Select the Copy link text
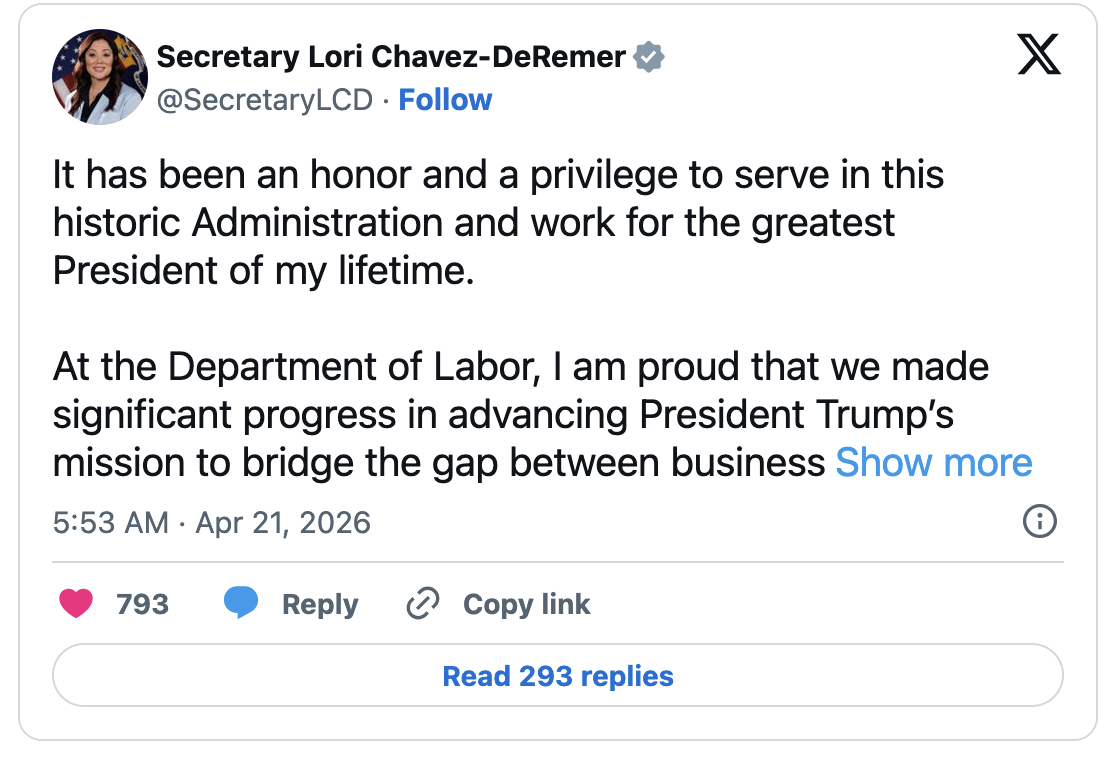 tap(526, 604)
